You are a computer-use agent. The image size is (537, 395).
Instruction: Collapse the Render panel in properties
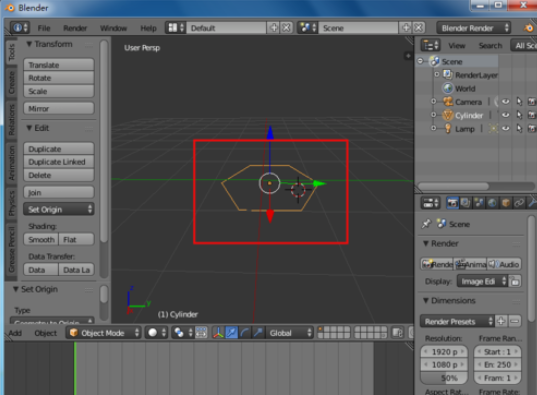click(426, 243)
